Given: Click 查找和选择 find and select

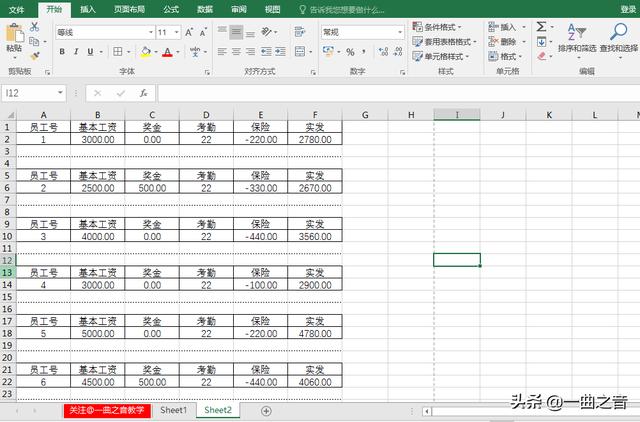Looking at the screenshot, I should [x=619, y=41].
